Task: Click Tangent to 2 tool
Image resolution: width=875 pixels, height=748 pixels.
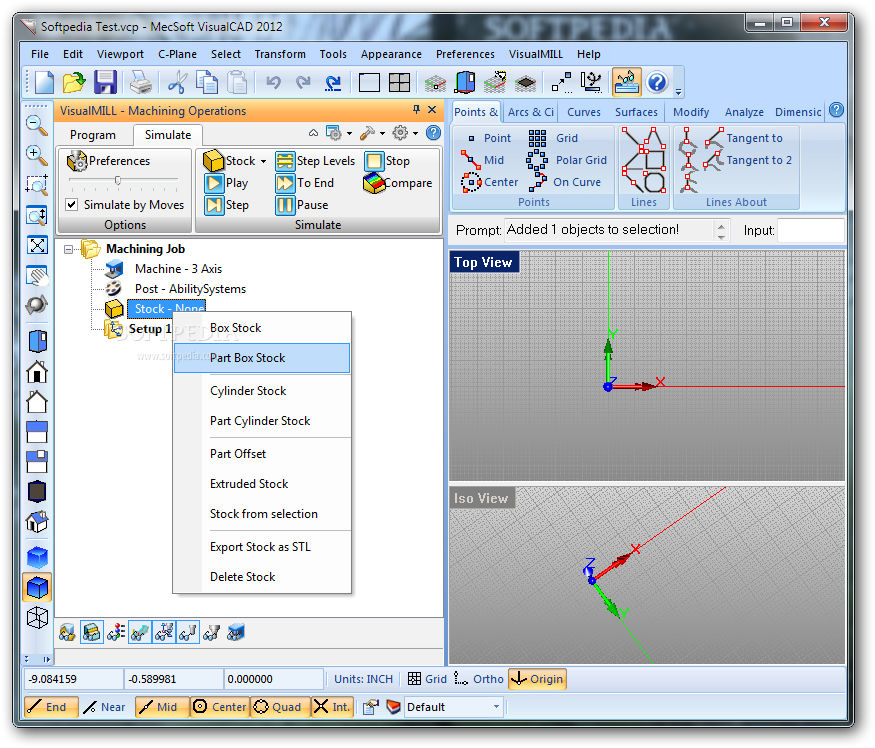Action: coord(748,160)
